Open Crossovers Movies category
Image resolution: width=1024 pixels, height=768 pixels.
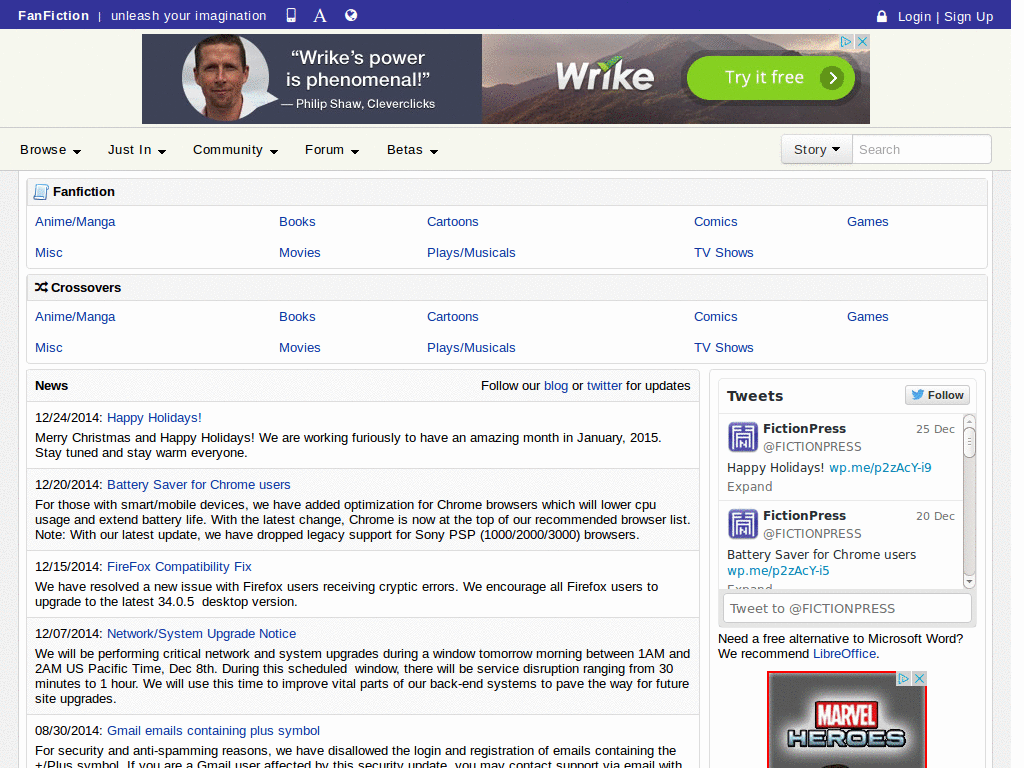click(x=300, y=348)
